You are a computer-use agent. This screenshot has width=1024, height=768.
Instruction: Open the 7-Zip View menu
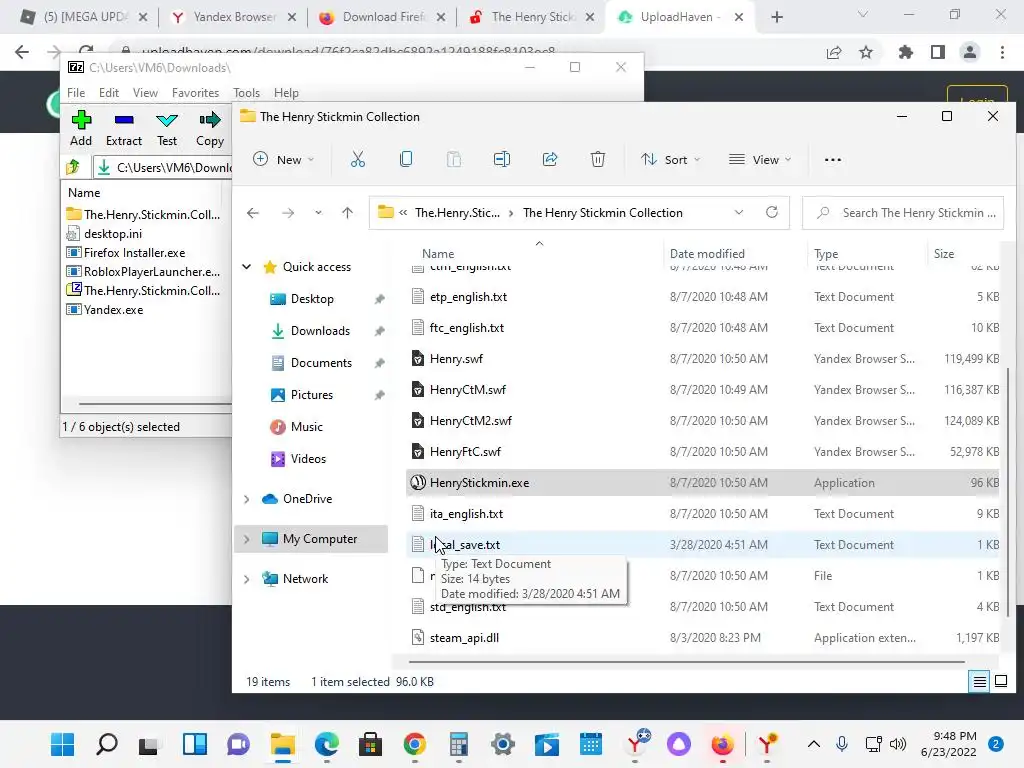145,93
